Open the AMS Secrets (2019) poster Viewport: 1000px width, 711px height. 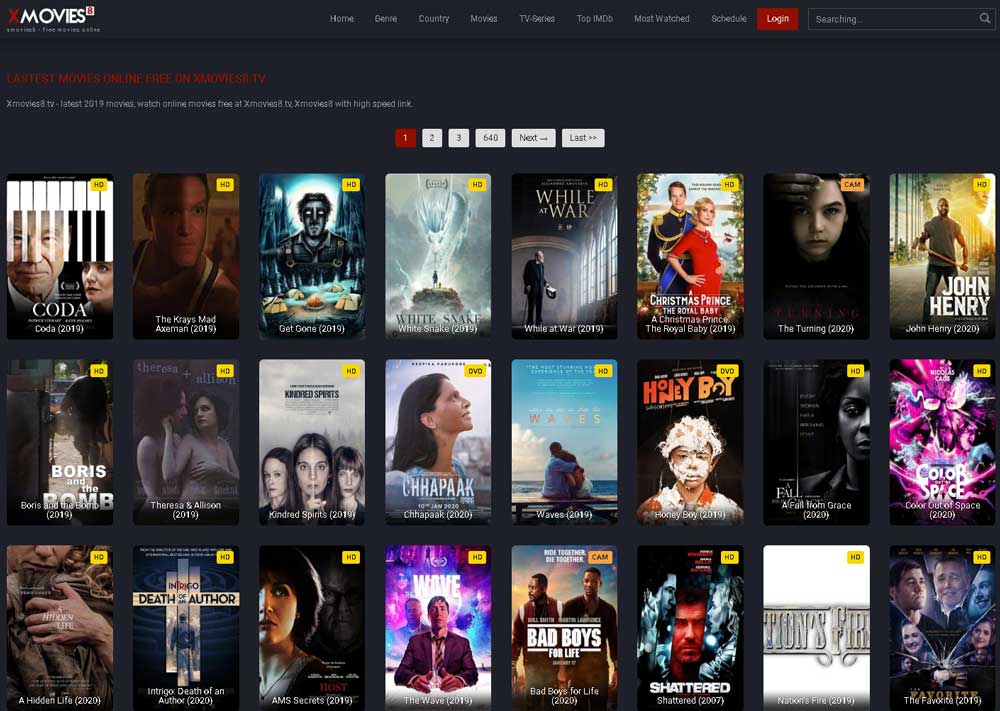[312, 627]
